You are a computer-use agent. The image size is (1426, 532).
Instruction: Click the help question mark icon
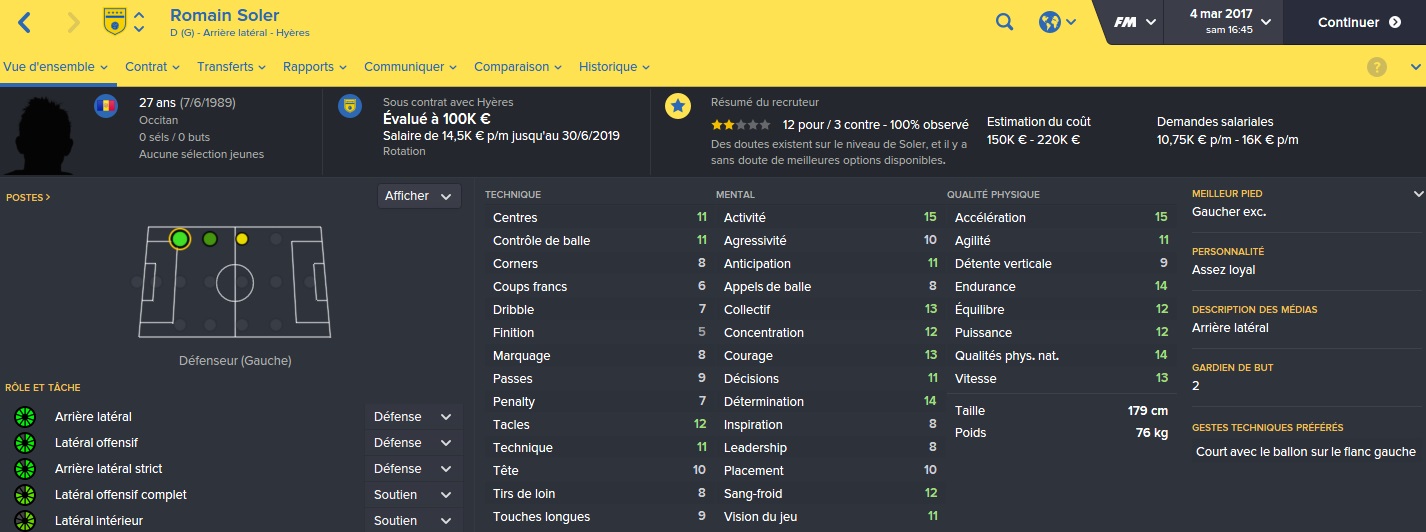(1377, 67)
